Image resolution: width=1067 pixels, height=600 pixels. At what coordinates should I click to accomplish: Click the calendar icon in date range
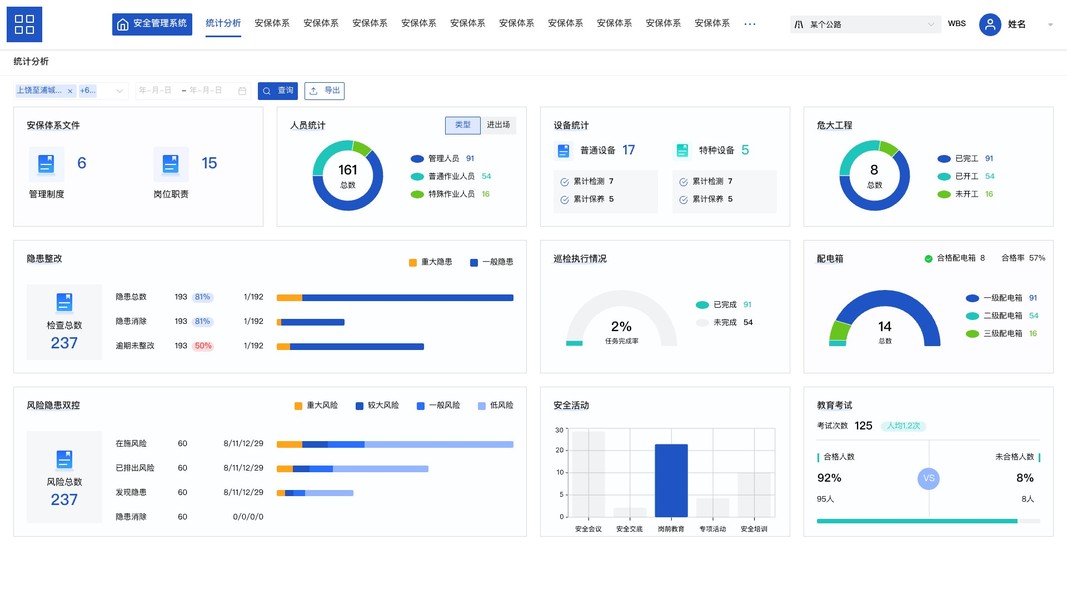pos(242,90)
